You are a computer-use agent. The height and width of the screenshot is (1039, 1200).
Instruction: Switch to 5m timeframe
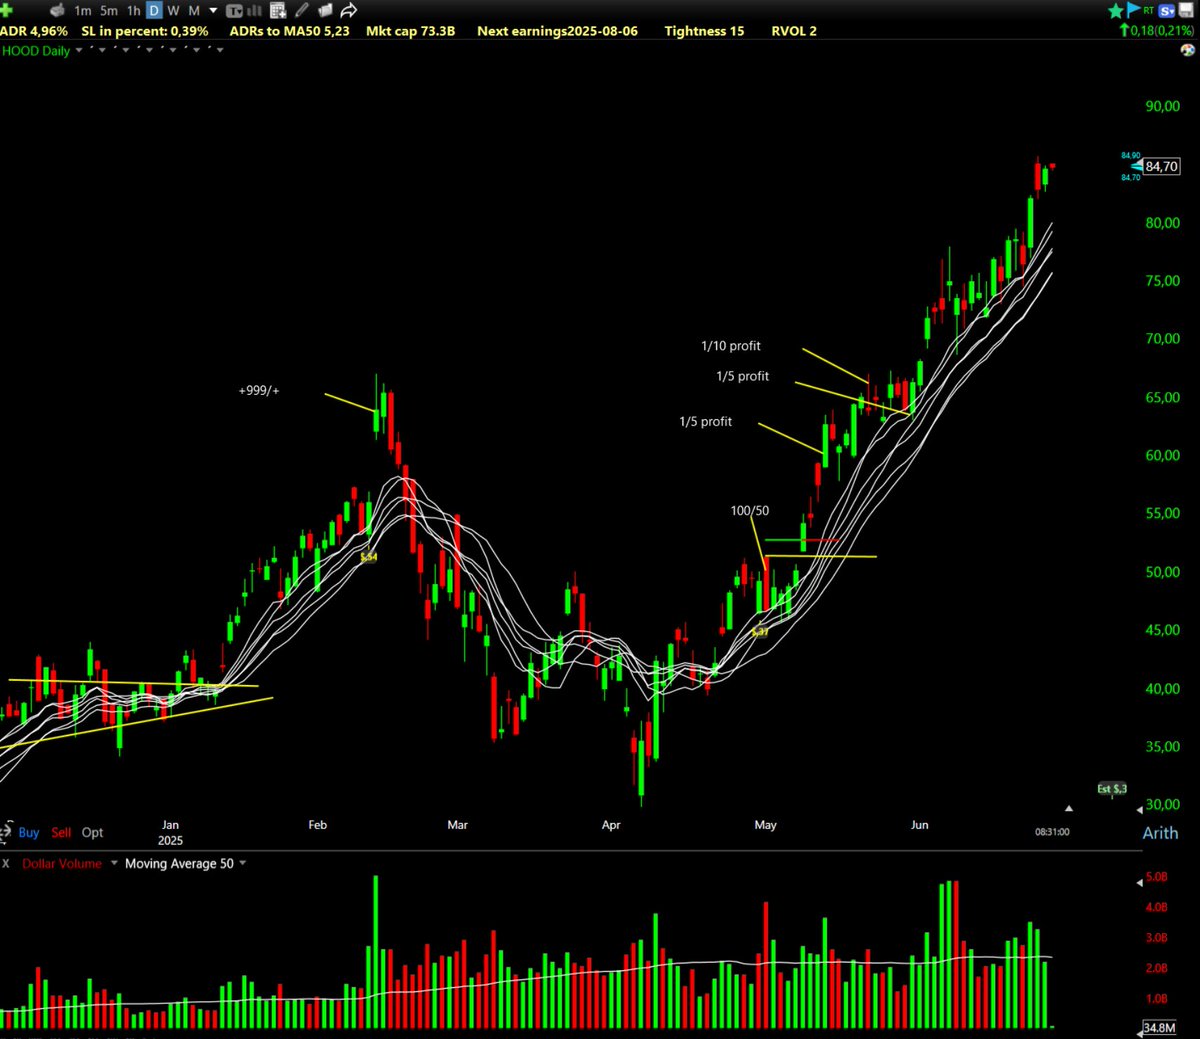point(108,11)
